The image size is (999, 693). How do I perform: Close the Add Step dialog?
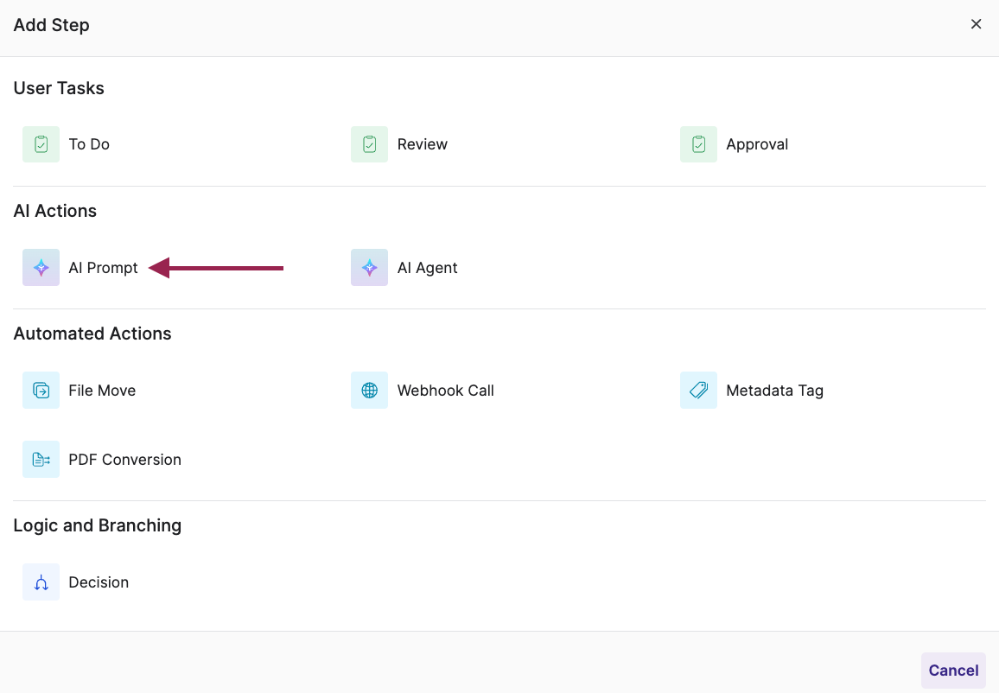[975, 24]
